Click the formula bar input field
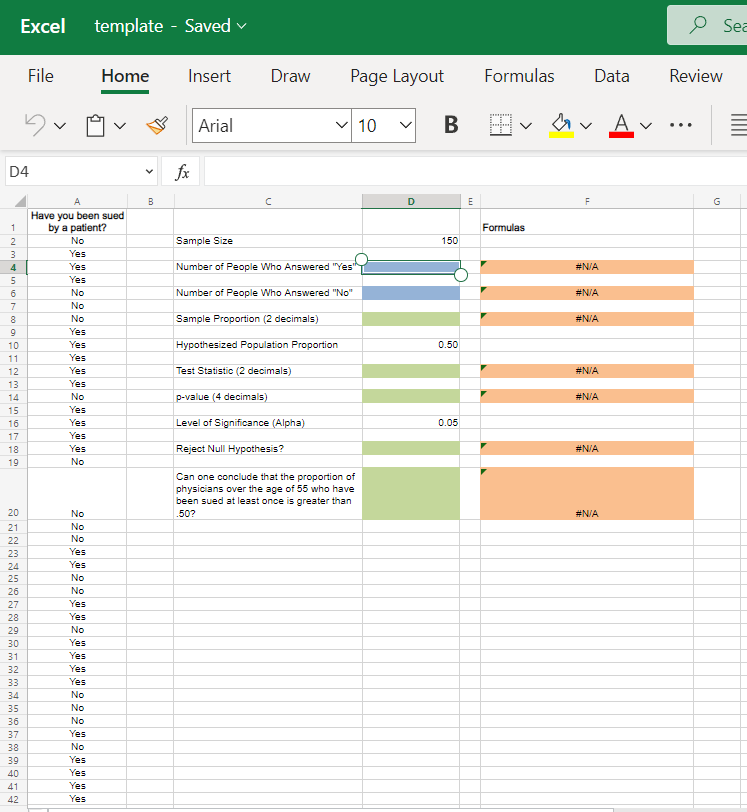 (x=470, y=172)
